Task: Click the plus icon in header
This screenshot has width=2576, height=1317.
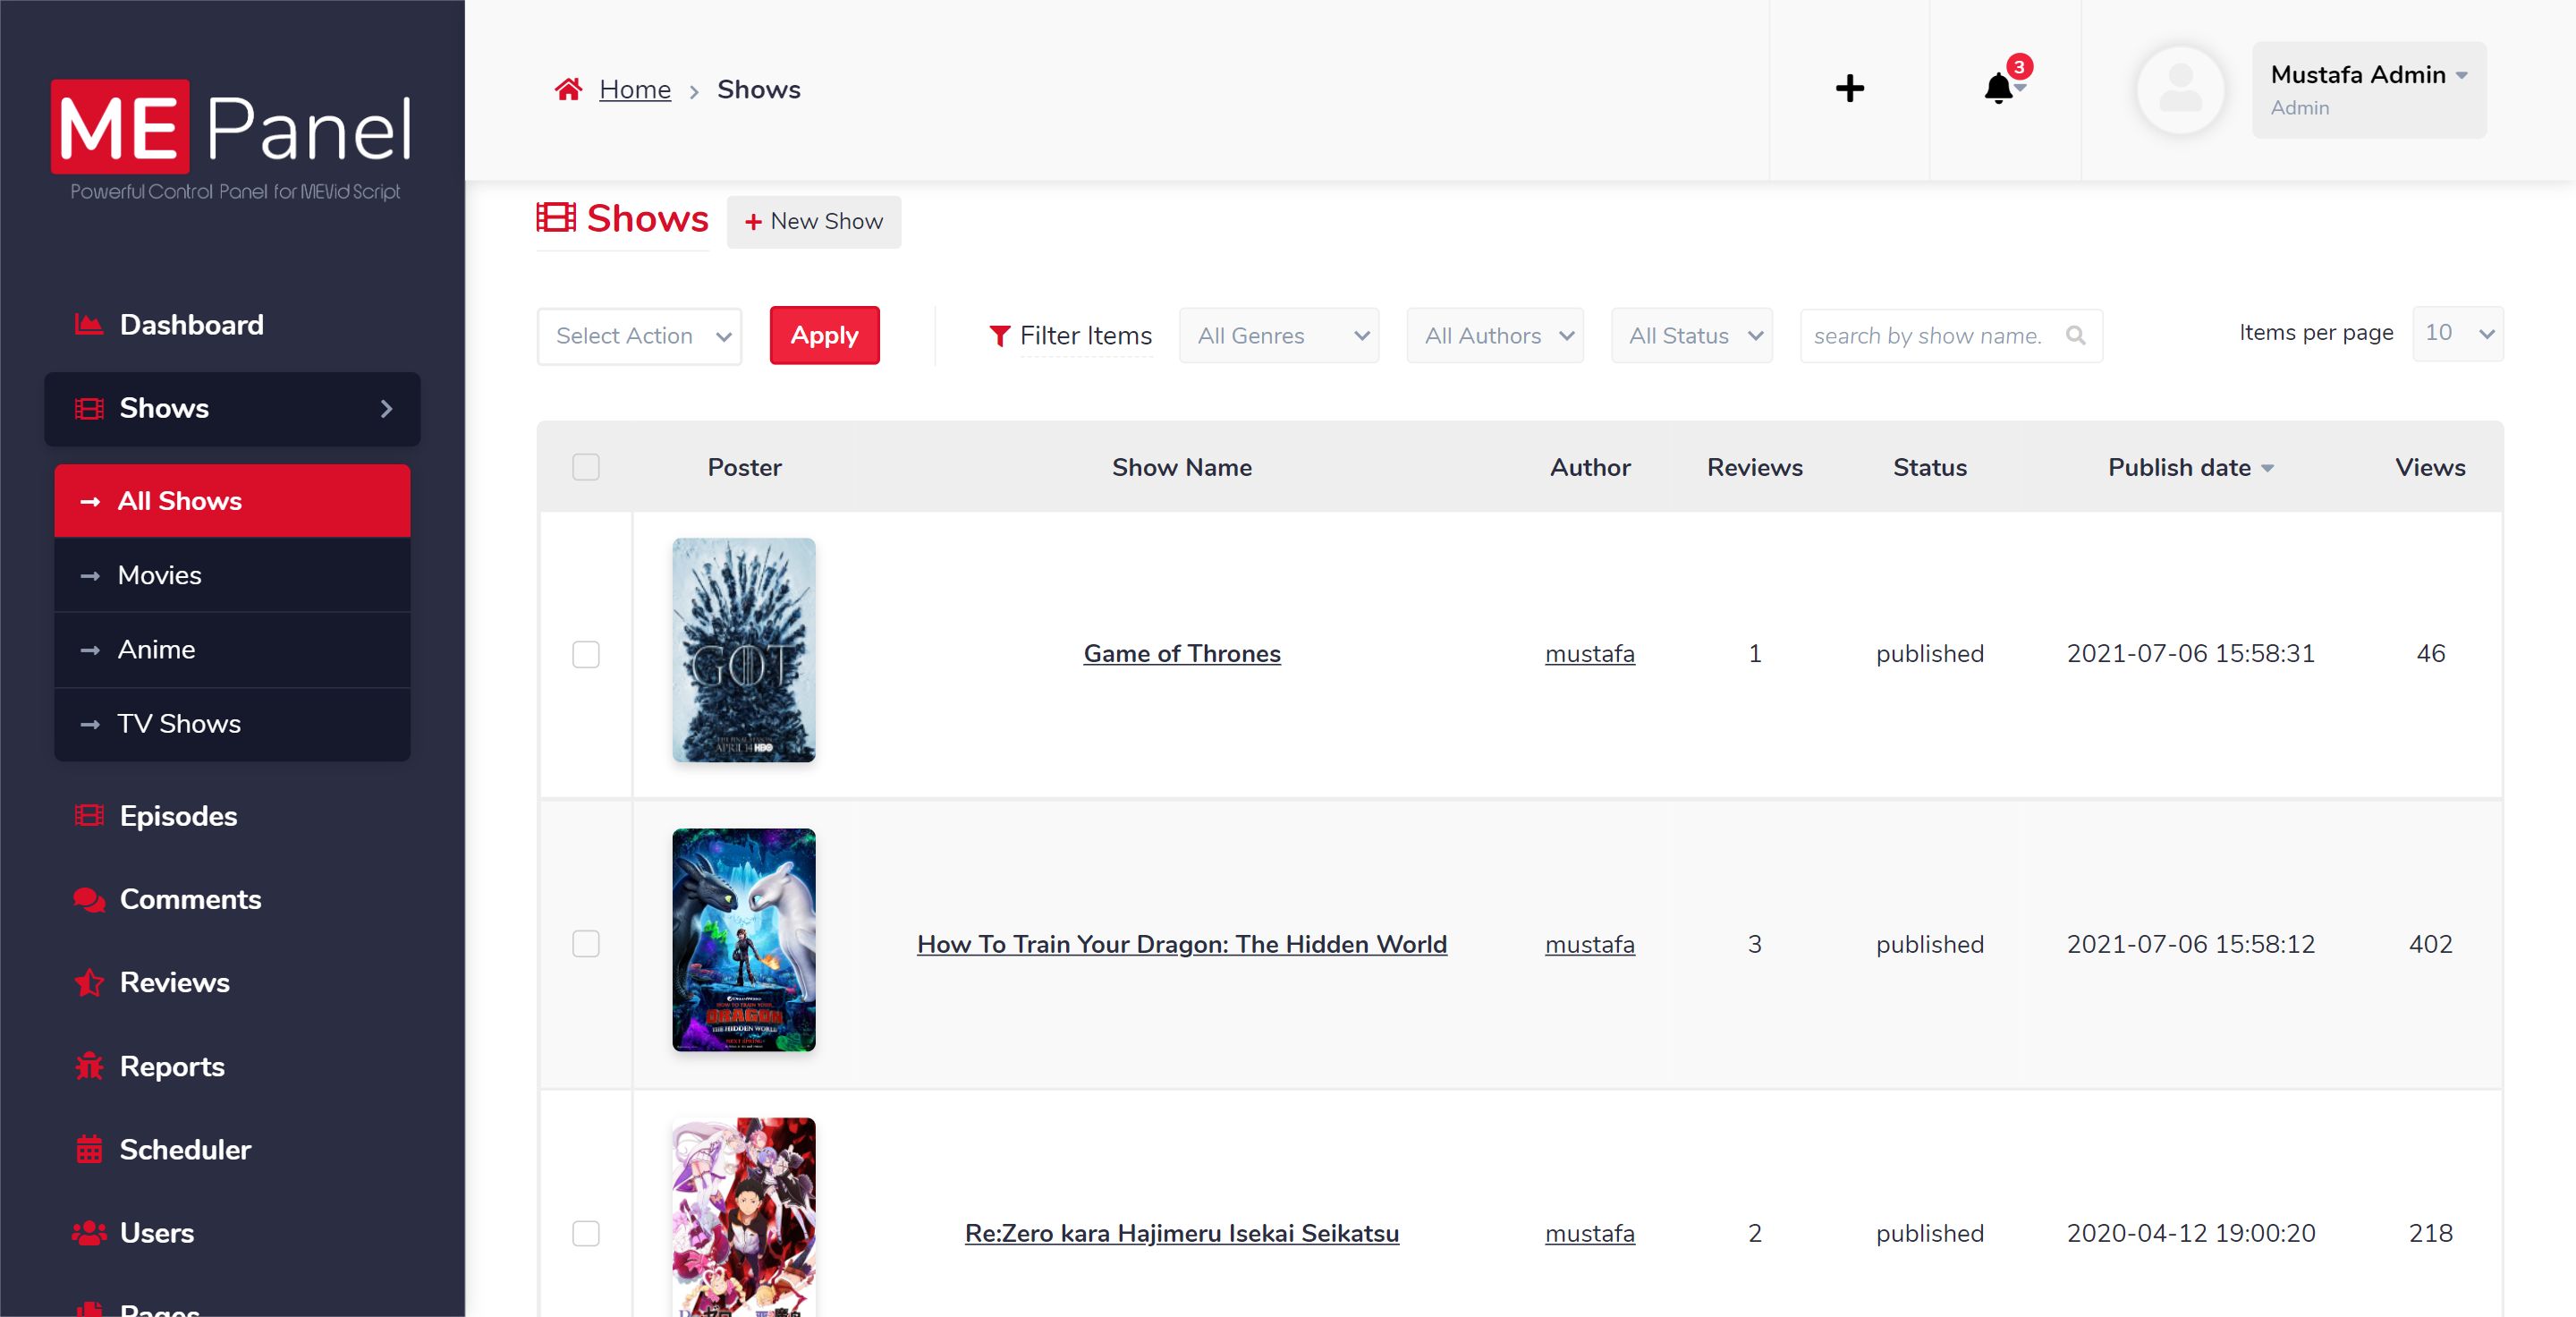Action: tap(1849, 89)
